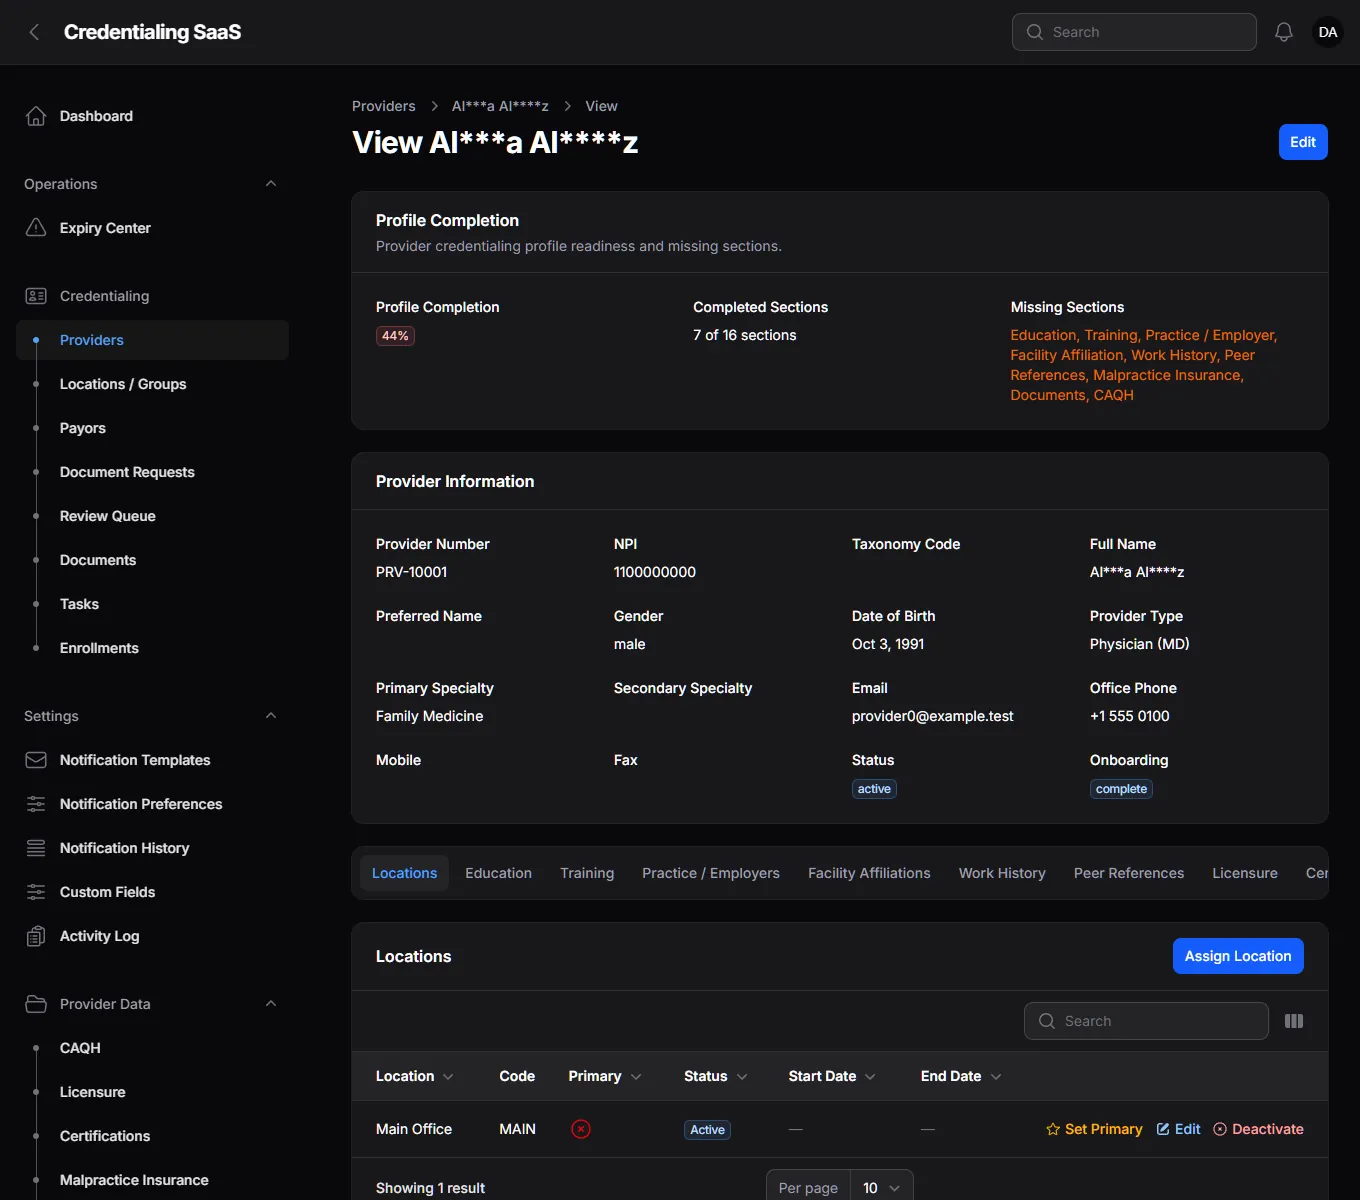Open the notifications bell icon
The width and height of the screenshot is (1360, 1200).
point(1284,32)
